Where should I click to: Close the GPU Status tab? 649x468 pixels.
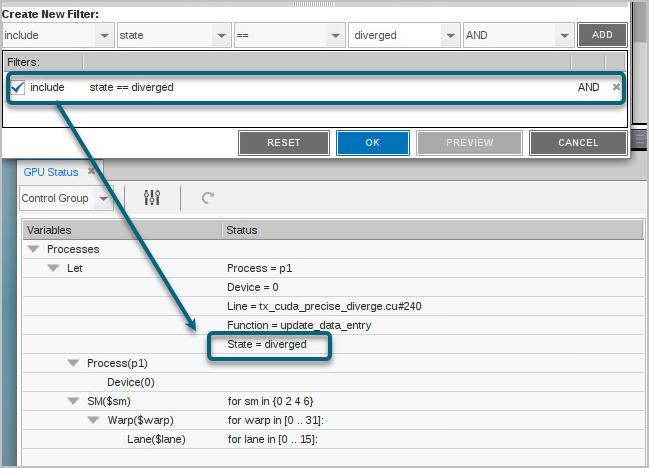pos(92,172)
